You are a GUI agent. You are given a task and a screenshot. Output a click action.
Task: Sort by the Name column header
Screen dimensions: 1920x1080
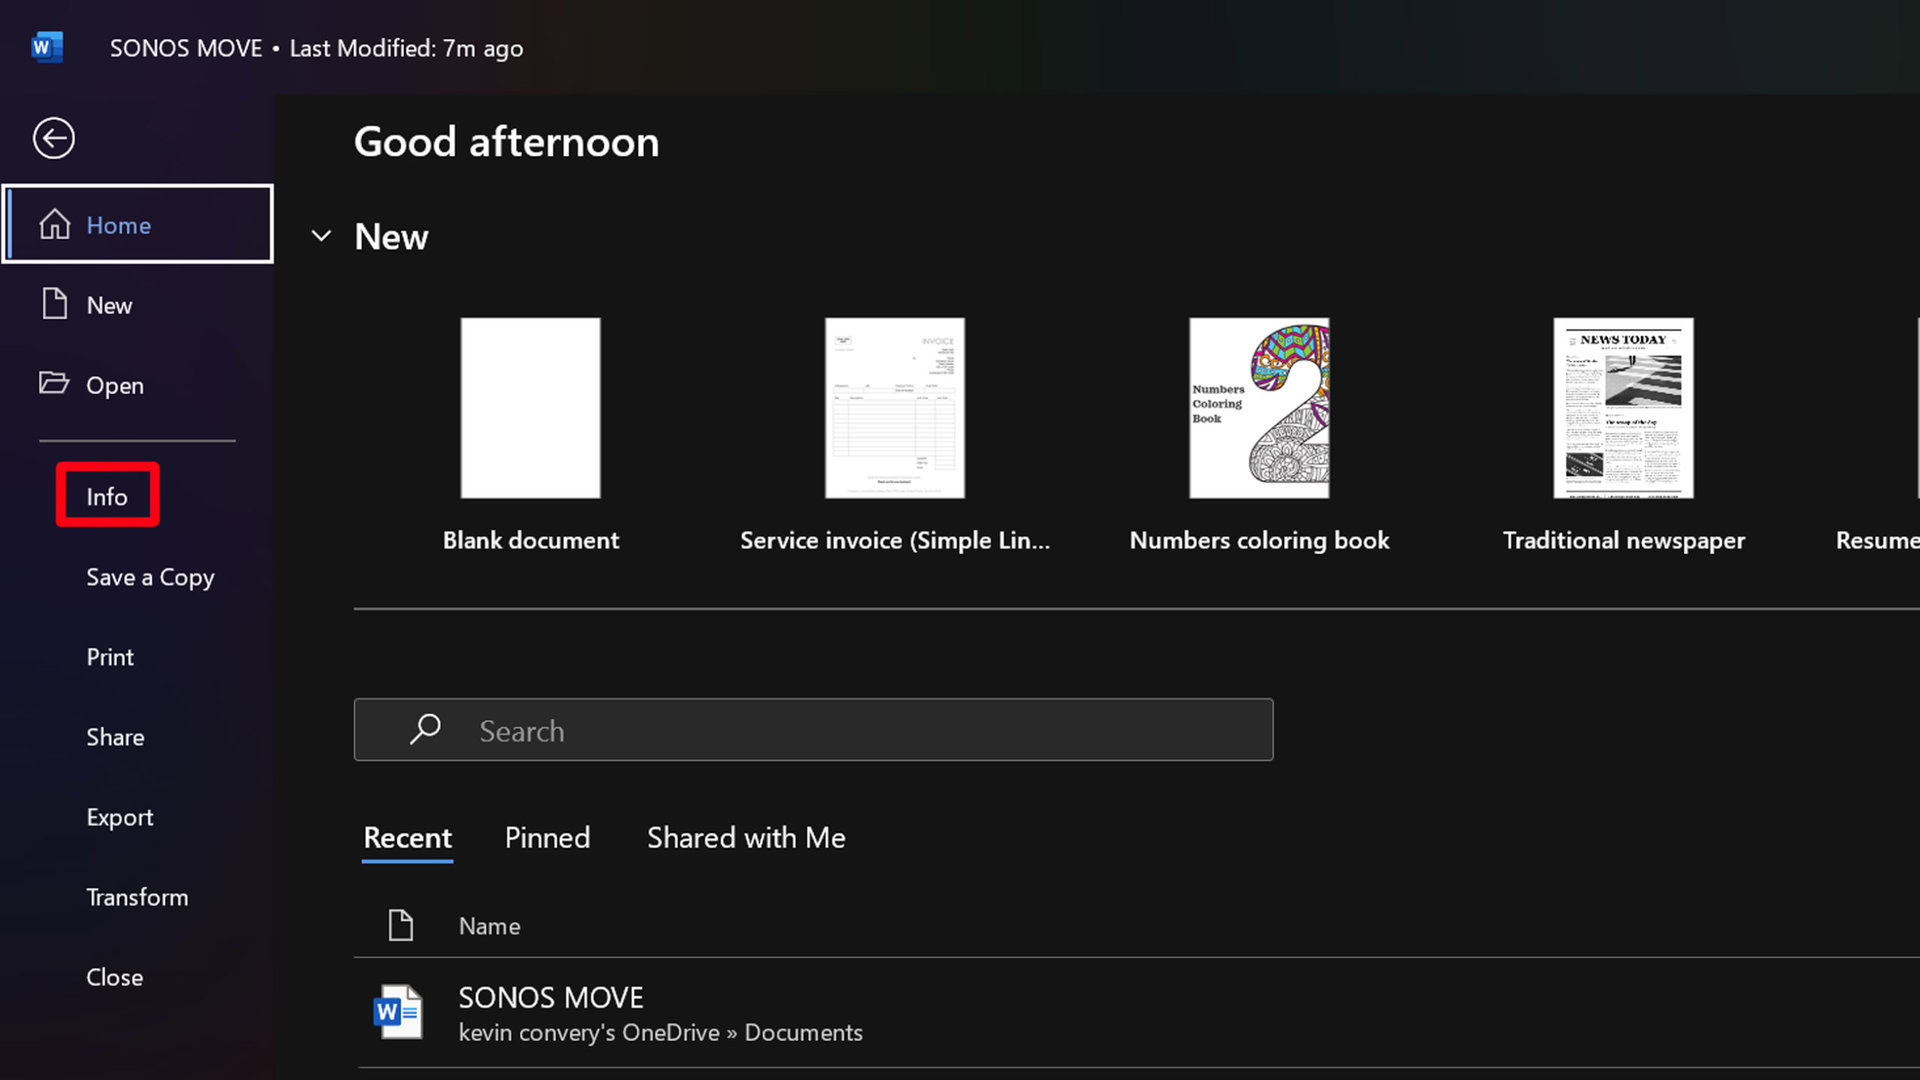pyautogui.click(x=489, y=926)
